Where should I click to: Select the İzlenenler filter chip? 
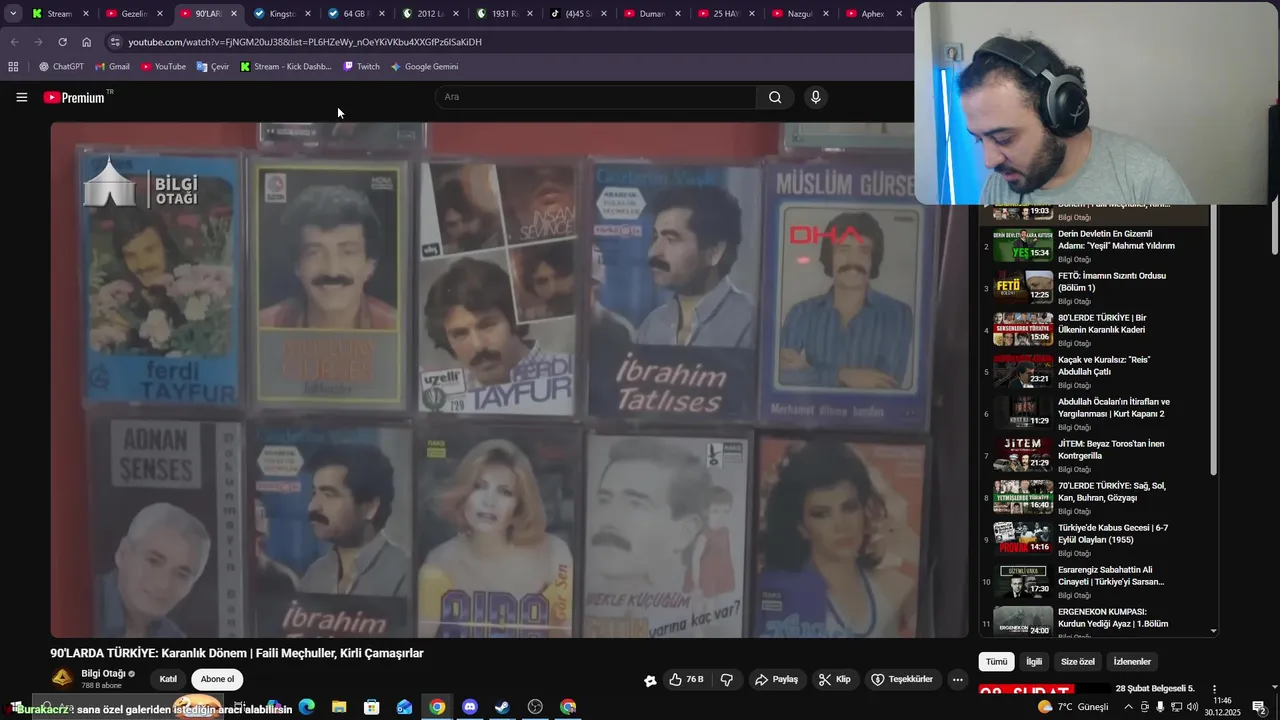pyautogui.click(x=1132, y=661)
